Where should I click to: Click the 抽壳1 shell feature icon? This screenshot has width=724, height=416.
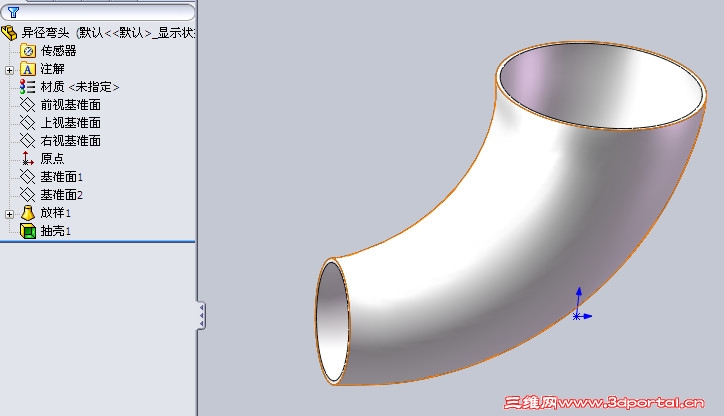pyautogui.click(x=28, y=231)
